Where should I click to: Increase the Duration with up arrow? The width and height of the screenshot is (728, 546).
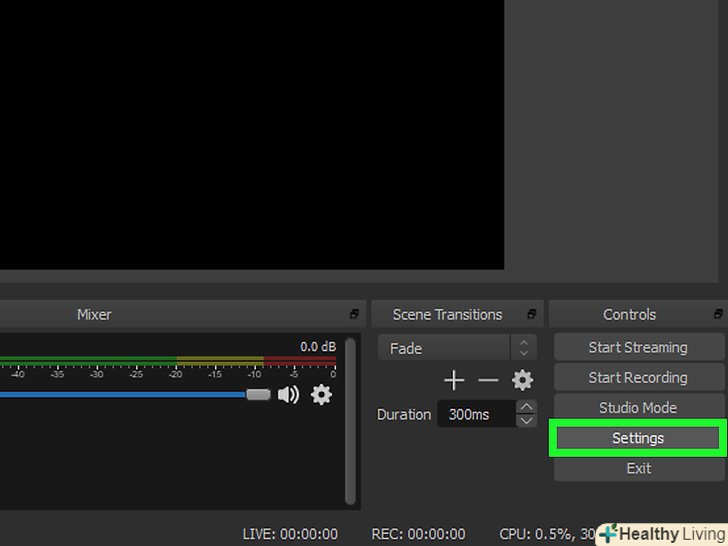(526, 407)
